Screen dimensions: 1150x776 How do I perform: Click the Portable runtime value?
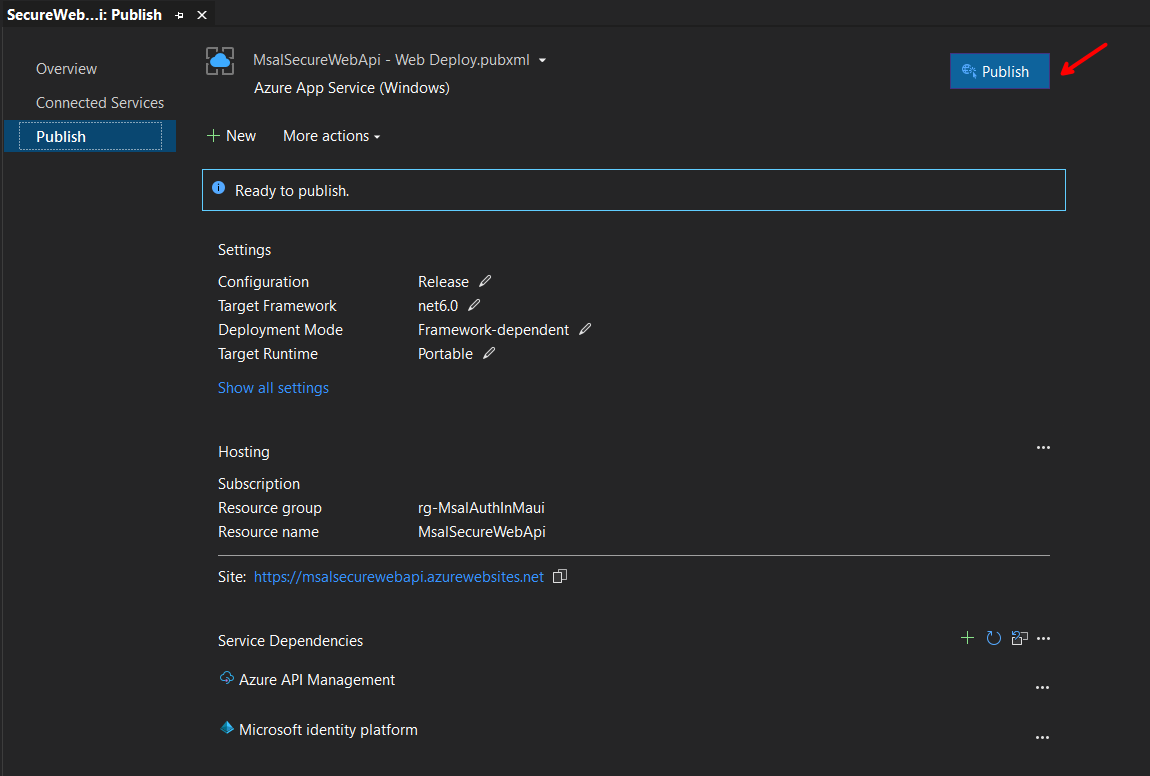tap(445, 354)
